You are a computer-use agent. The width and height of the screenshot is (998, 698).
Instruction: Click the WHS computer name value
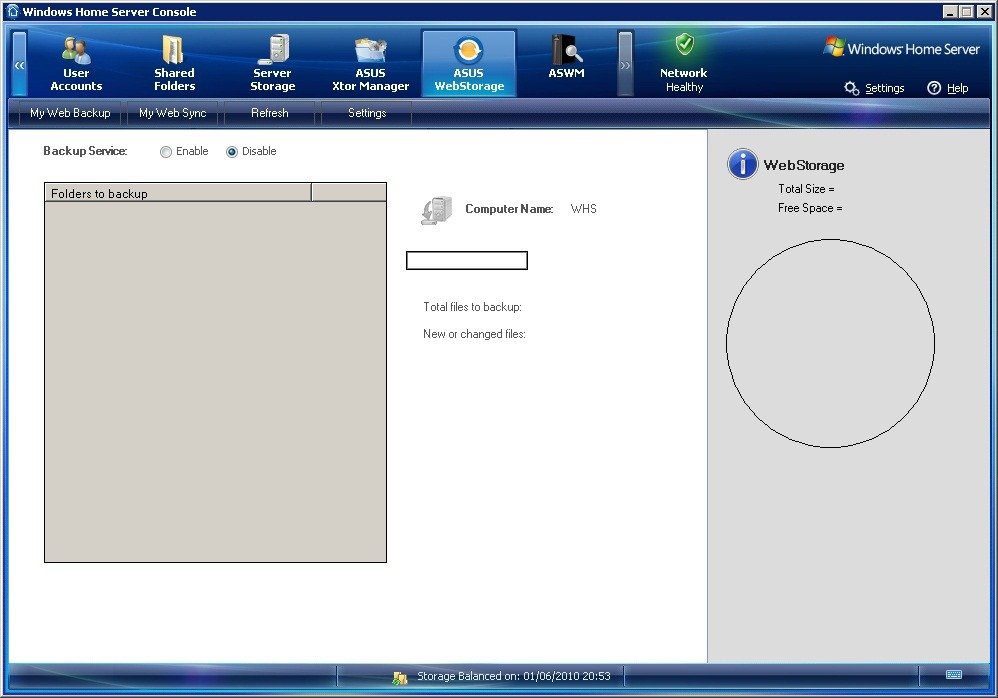tap(584, 209)
